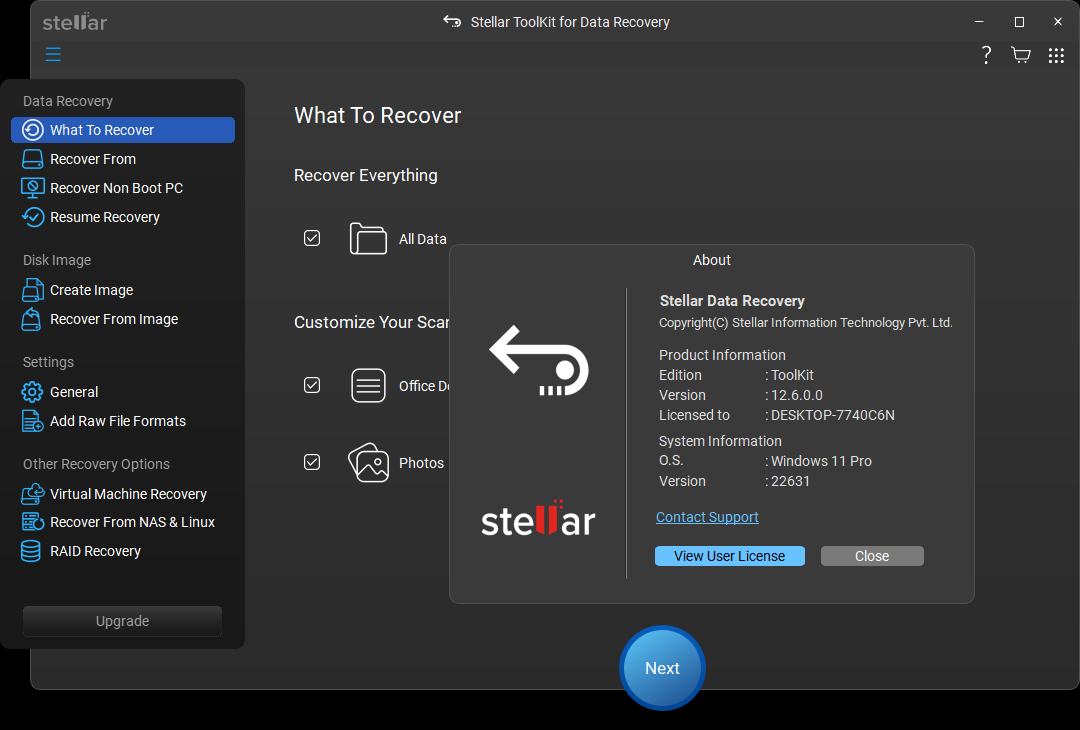Click the RAID Recovery database icon
Viewport: 1080px width, 730px height.
point(30,551)
